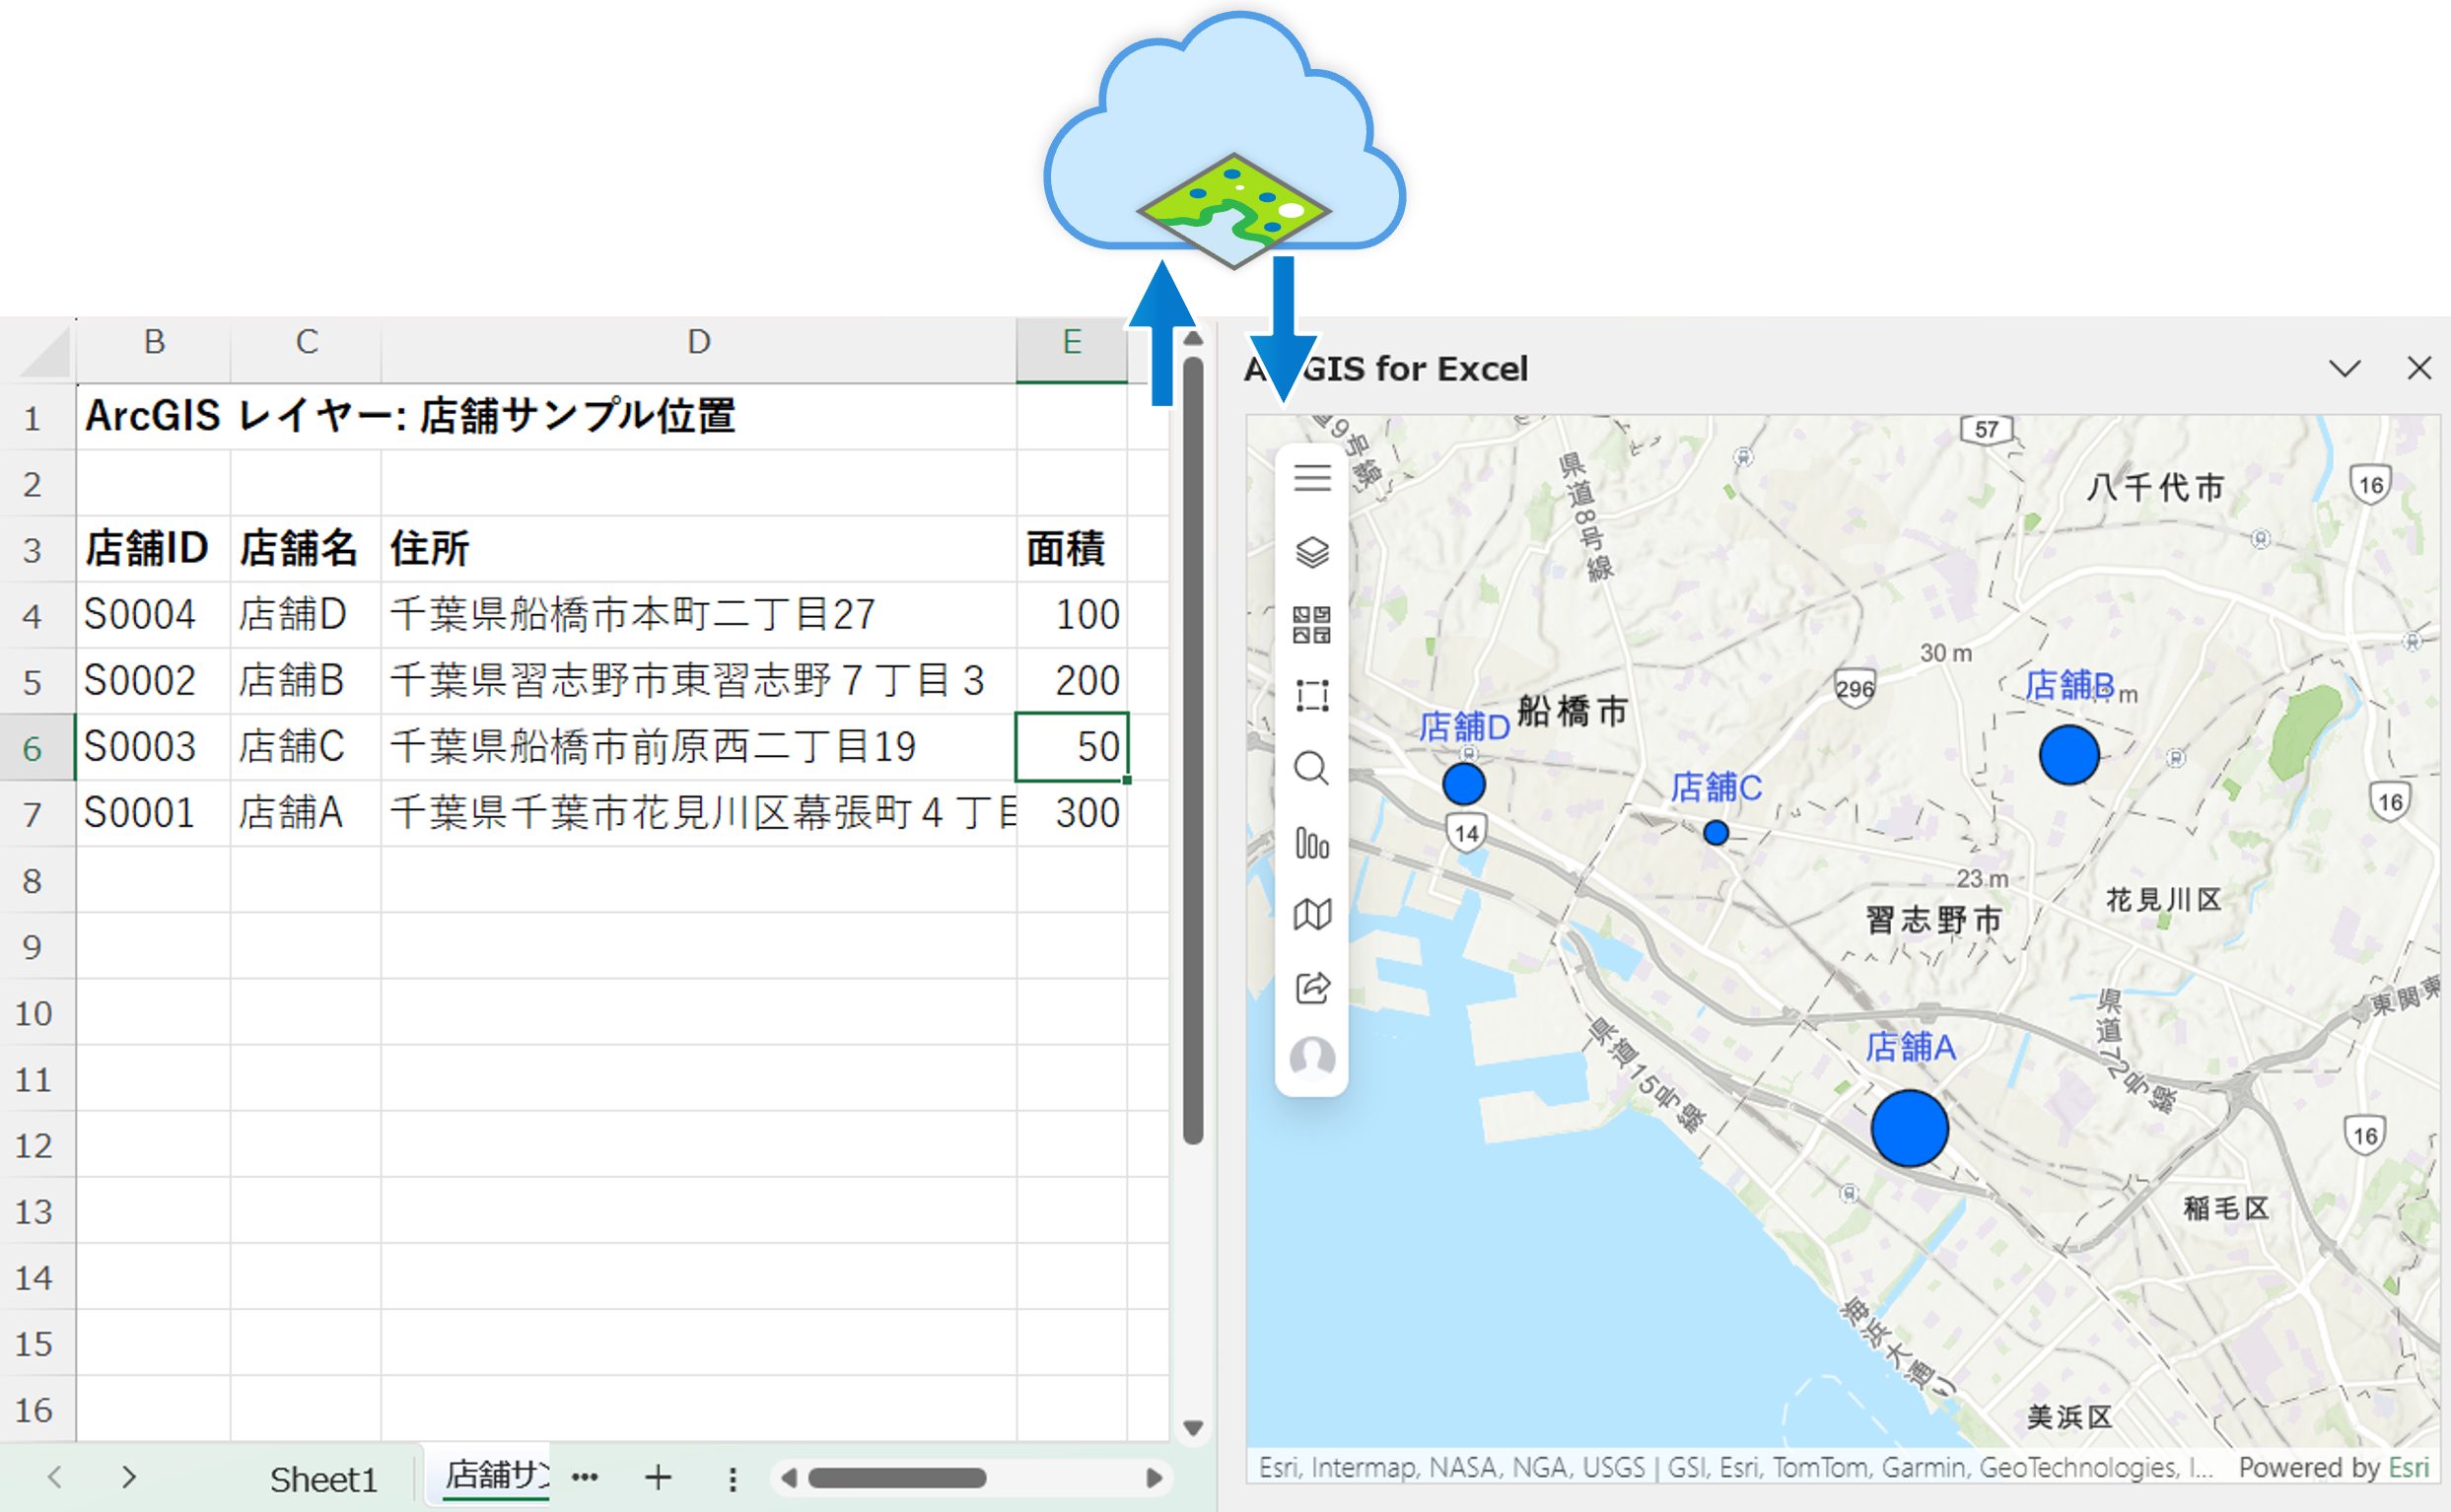Open the folded map icon
Screen dimensions: 2451x1512
pyautogui.click(x=1312, y=914)
